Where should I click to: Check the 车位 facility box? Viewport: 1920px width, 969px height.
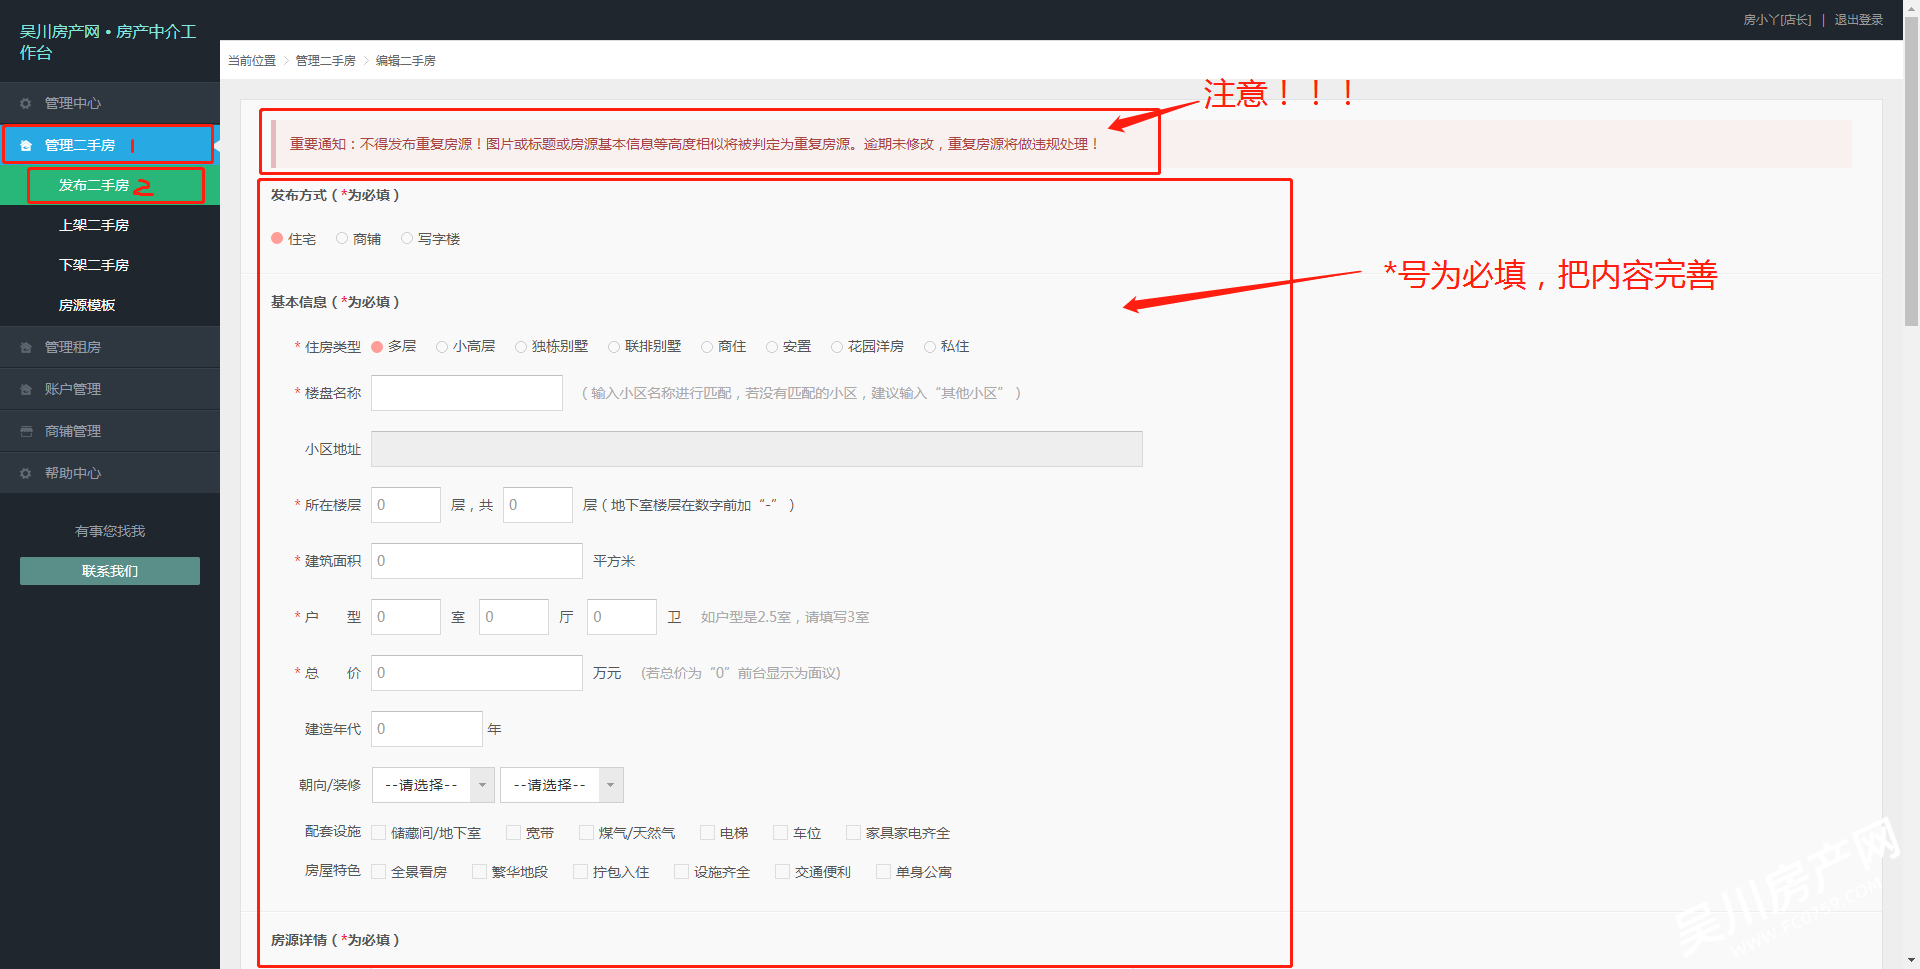[781, 832]
